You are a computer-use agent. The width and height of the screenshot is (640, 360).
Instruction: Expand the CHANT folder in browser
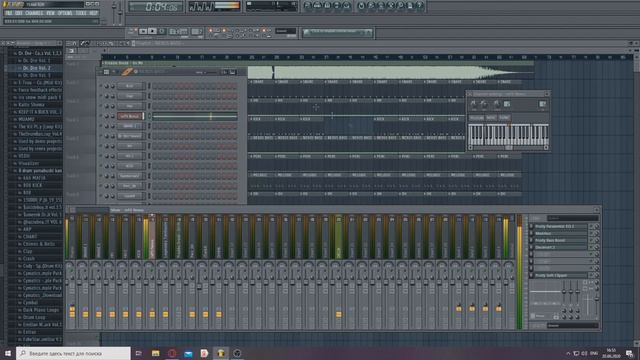click(30, 236)
